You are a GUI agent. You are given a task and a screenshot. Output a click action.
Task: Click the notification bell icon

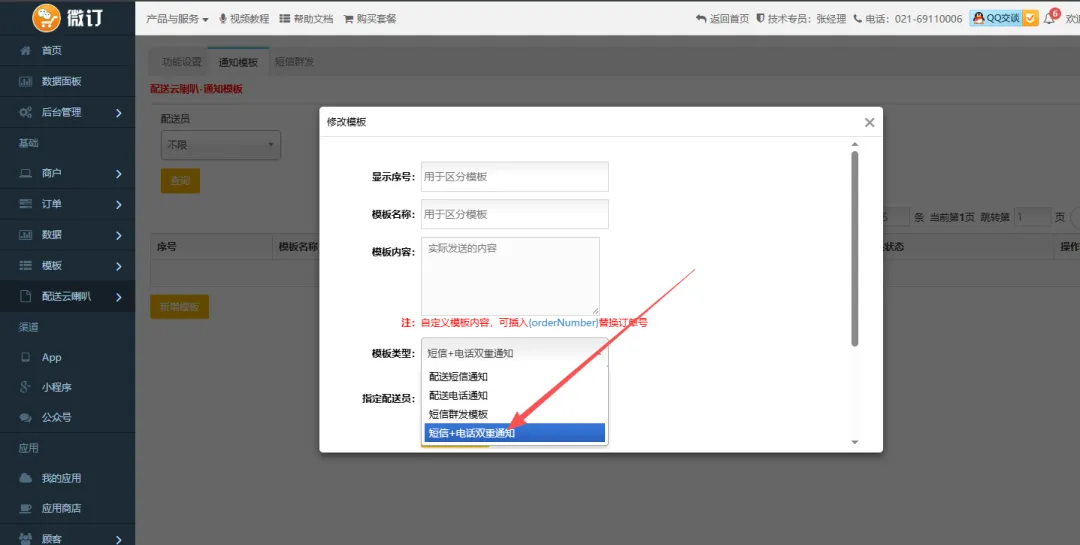tap(1049, 19)
